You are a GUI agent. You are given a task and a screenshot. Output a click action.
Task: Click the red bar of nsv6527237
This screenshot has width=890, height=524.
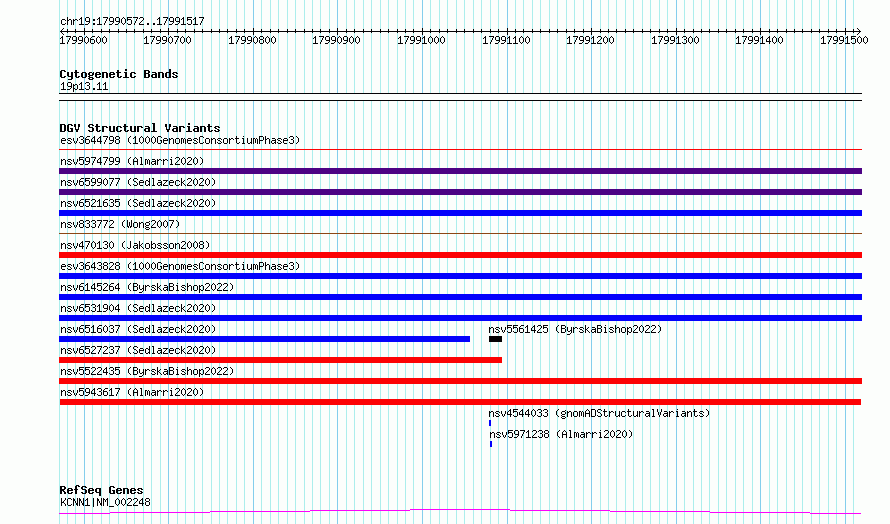280,360
